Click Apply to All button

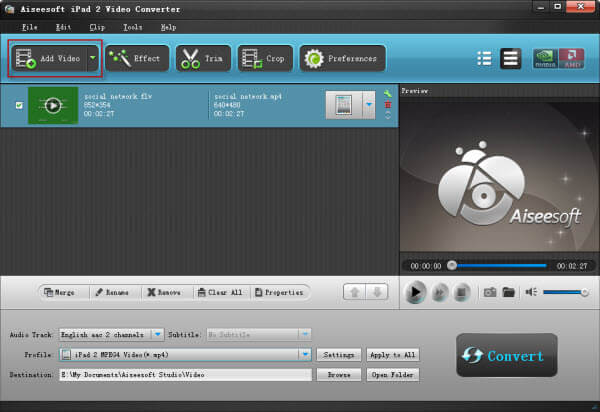tap(393, 355)
